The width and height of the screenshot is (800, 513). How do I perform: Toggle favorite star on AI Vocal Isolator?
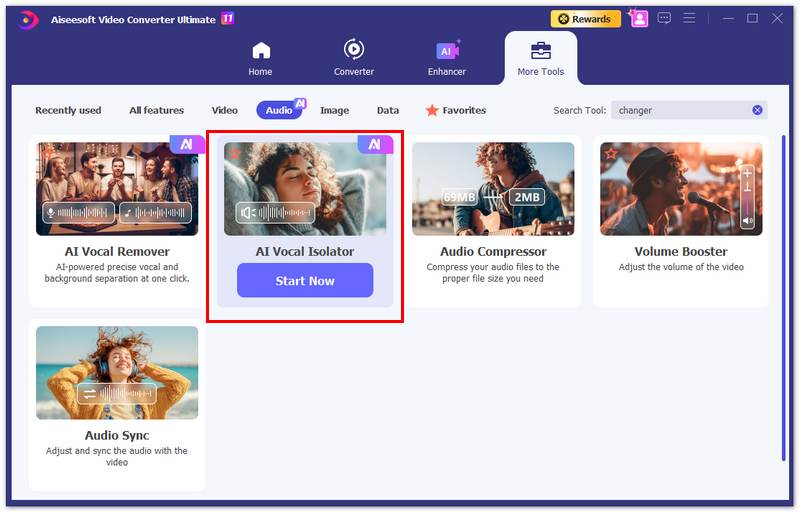pos(235,153)
